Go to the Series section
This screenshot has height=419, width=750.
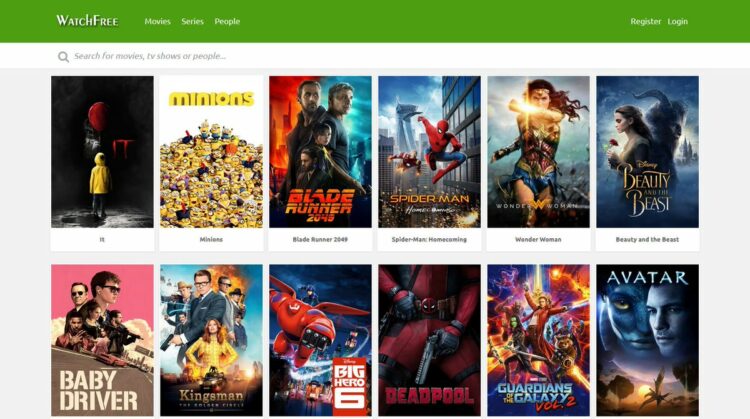pos(192,21)
